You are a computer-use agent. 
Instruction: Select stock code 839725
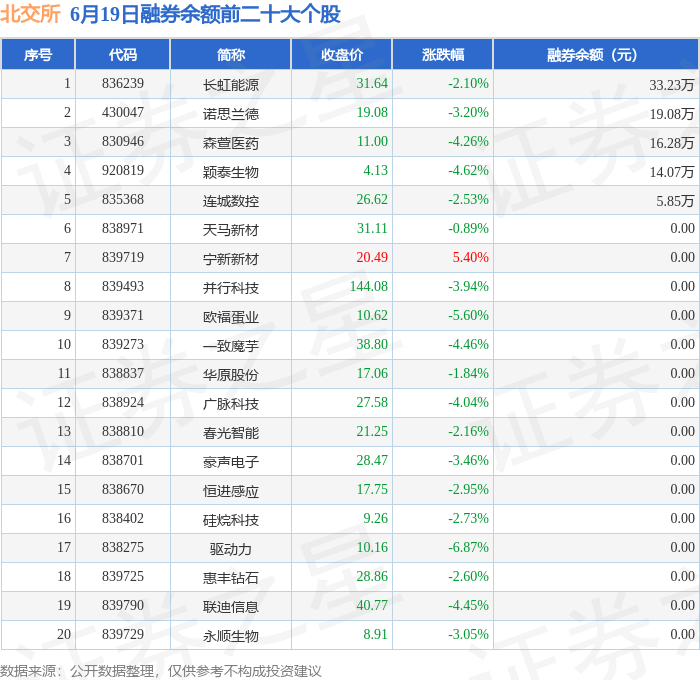(123, 577)
